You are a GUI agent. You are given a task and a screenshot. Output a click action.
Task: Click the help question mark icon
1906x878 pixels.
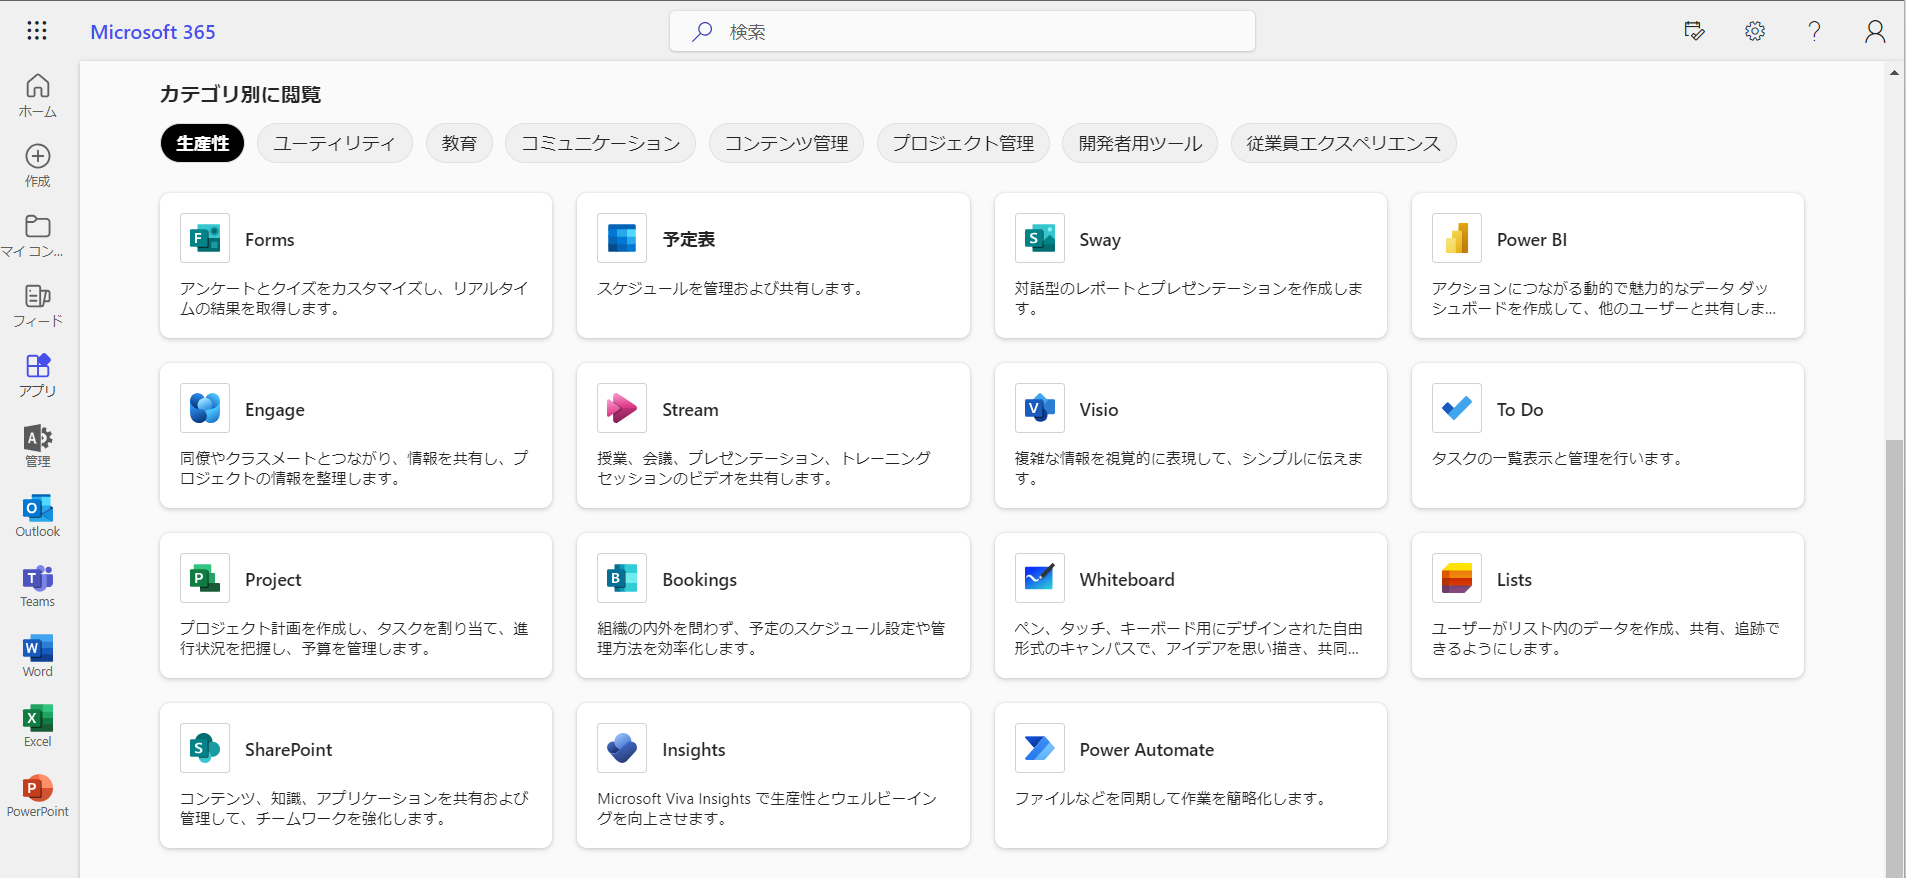[x=1814, y=31]
